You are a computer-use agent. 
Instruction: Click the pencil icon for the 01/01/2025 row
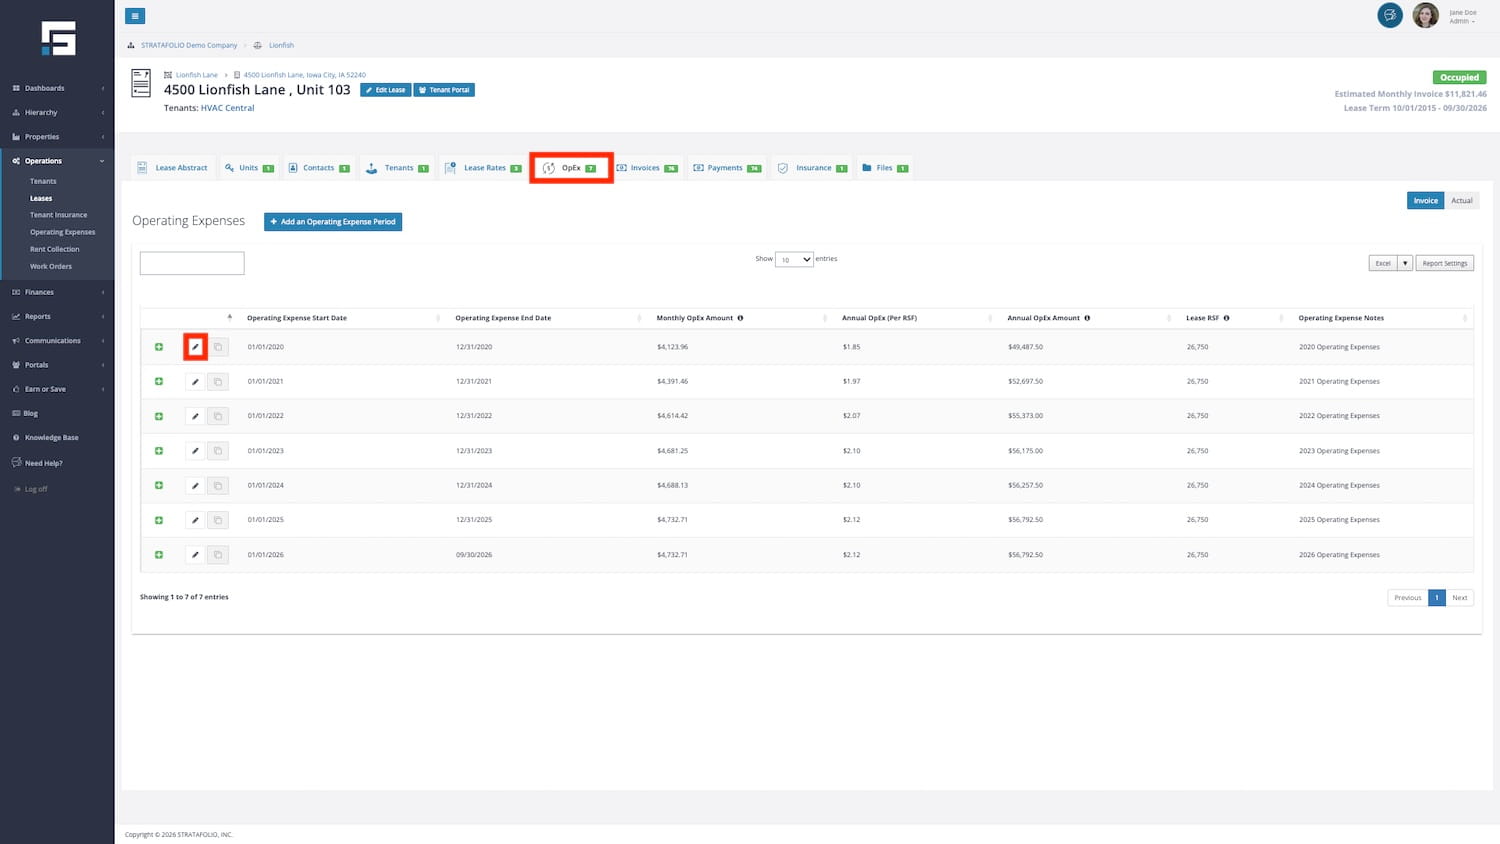(x=195, y=520)
